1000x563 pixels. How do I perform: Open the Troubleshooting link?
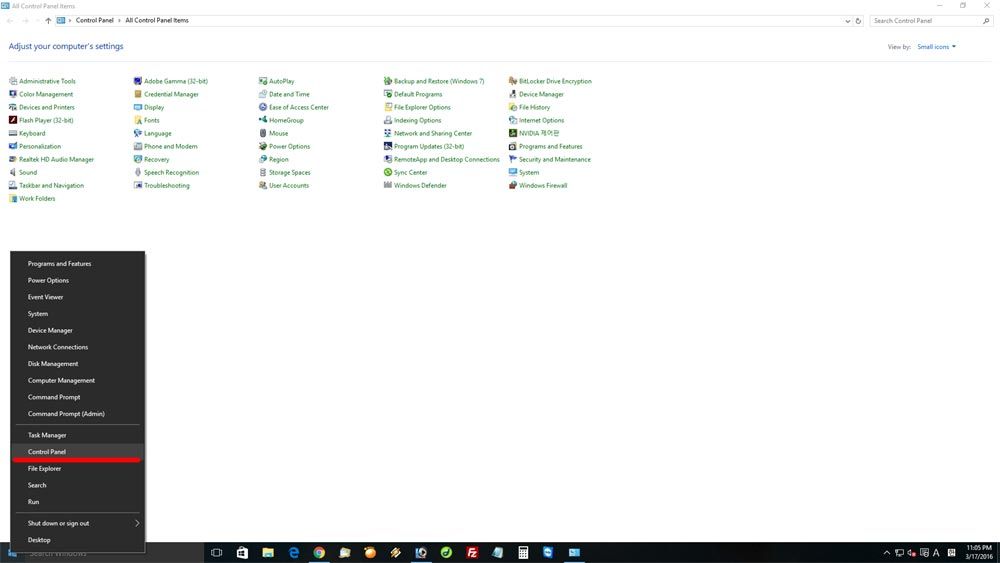click(x=166, y=185)
